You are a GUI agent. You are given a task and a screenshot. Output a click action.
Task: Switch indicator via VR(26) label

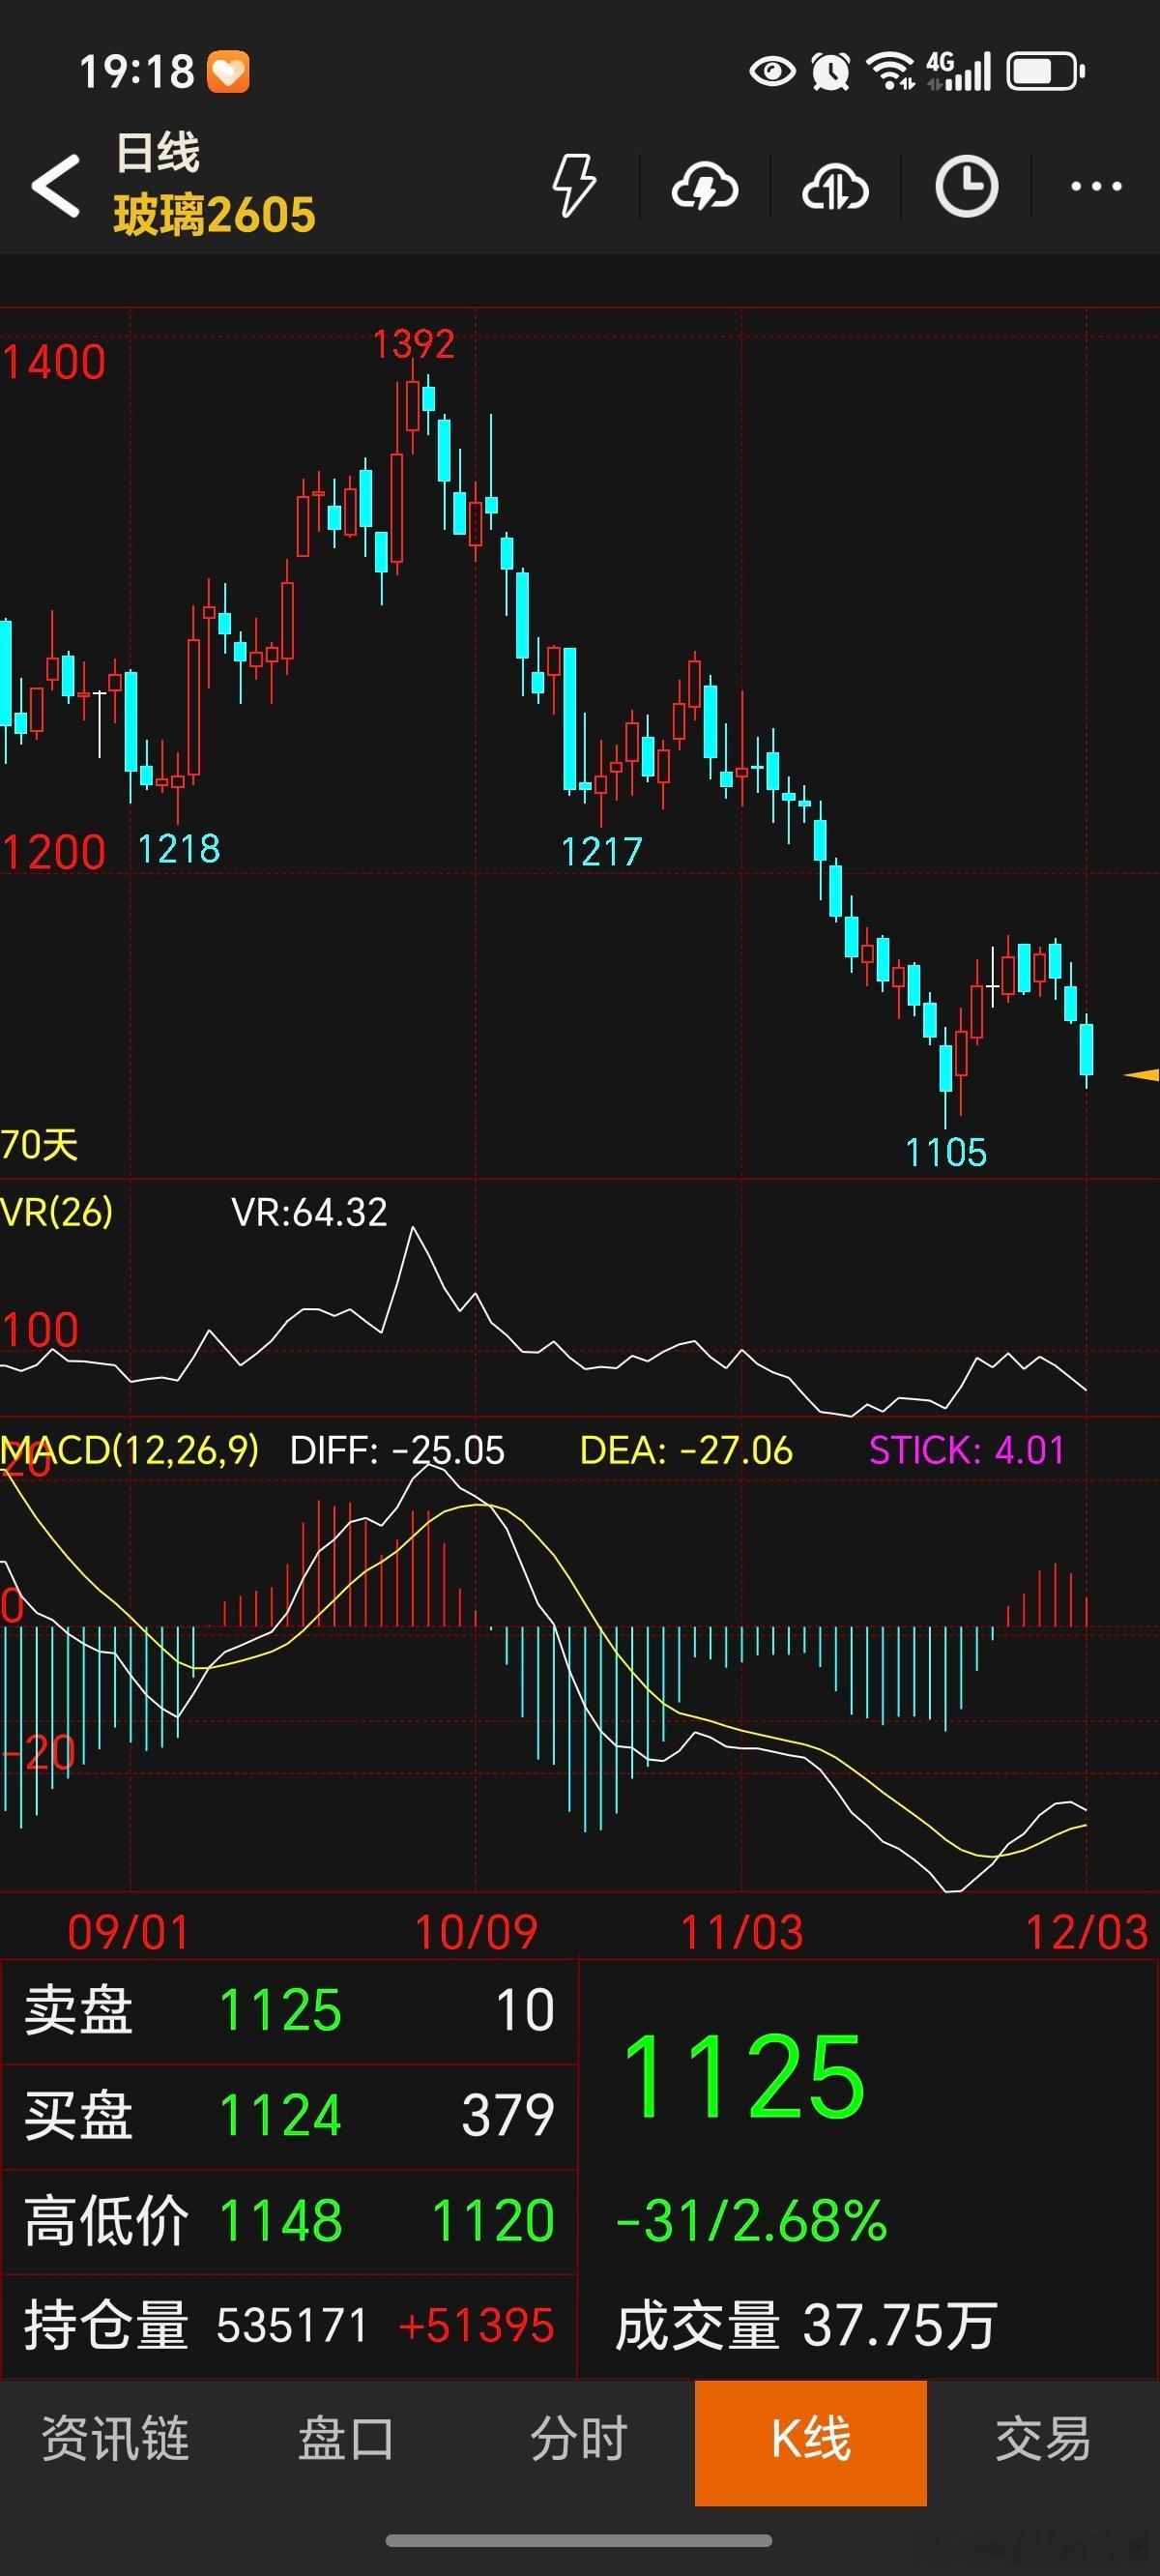click(x=57, y=1212)
